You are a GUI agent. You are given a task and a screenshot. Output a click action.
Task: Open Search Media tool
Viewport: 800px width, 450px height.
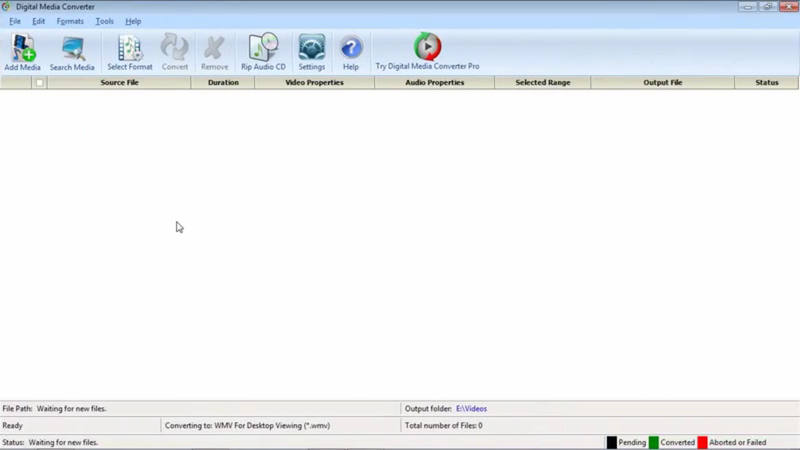72,52
